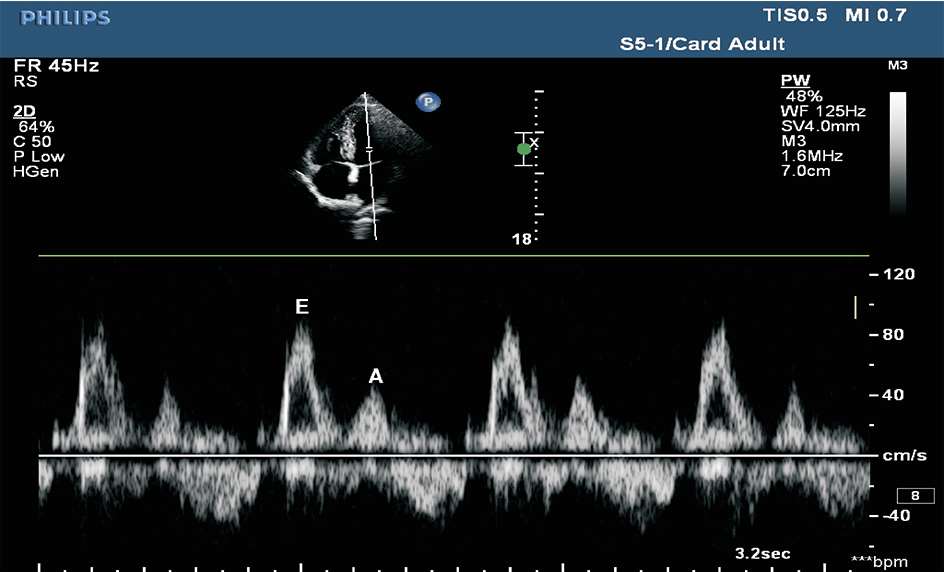The width and height of the screenshot is (944, 572).
Task: Click the blue P orientation marker icon
Action: [x=430, y=102]
